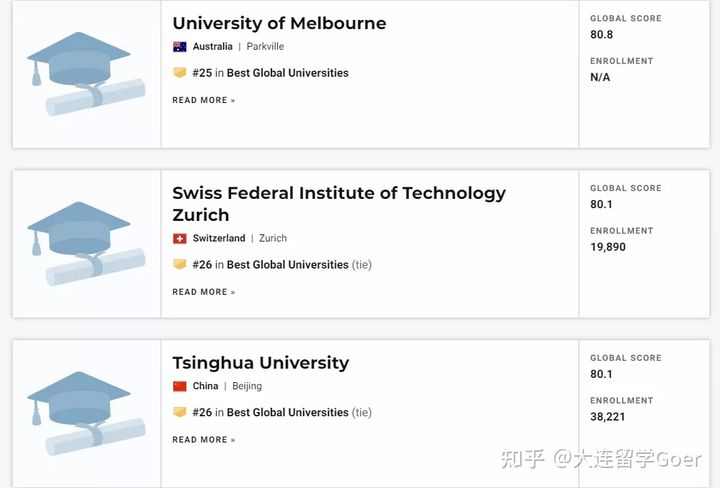This screenshot has width=720, height=488.
Task: Select the Tsinghua enrollment value 38,221
Action: coord(608,417)
